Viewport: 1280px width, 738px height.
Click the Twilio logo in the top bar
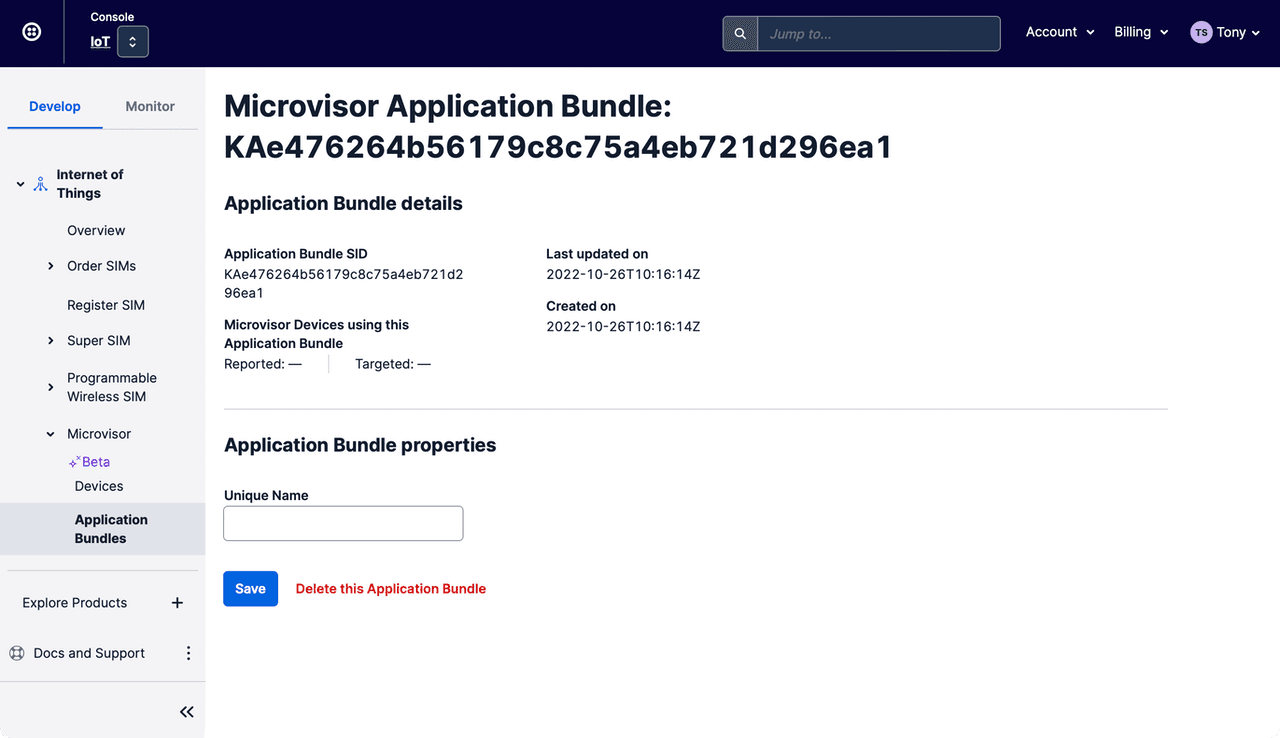click(31, 31)
